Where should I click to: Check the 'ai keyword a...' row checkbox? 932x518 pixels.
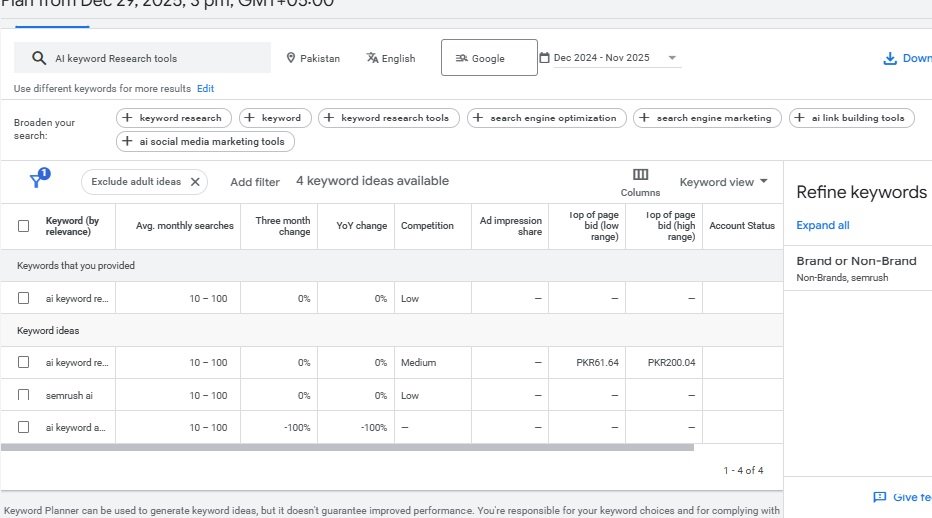pos(23,427)
